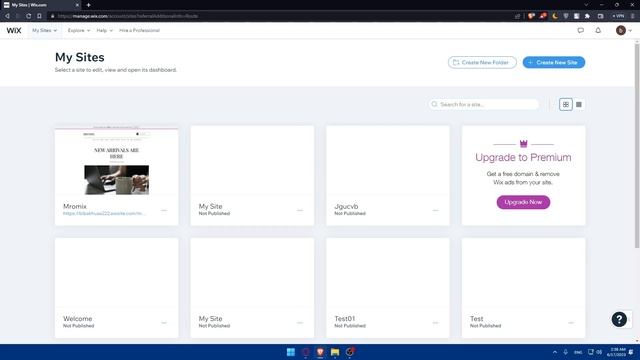Open Brave browser in the taskbar
The image size is (640, 360).
pyautogui.click(x=320, y=352)
